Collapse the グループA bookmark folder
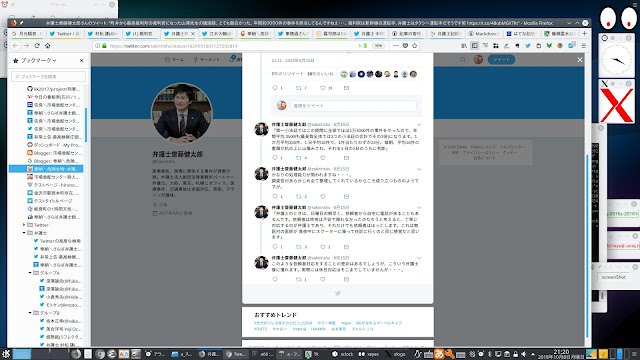640x360 pixels. (x=30, y=273)
